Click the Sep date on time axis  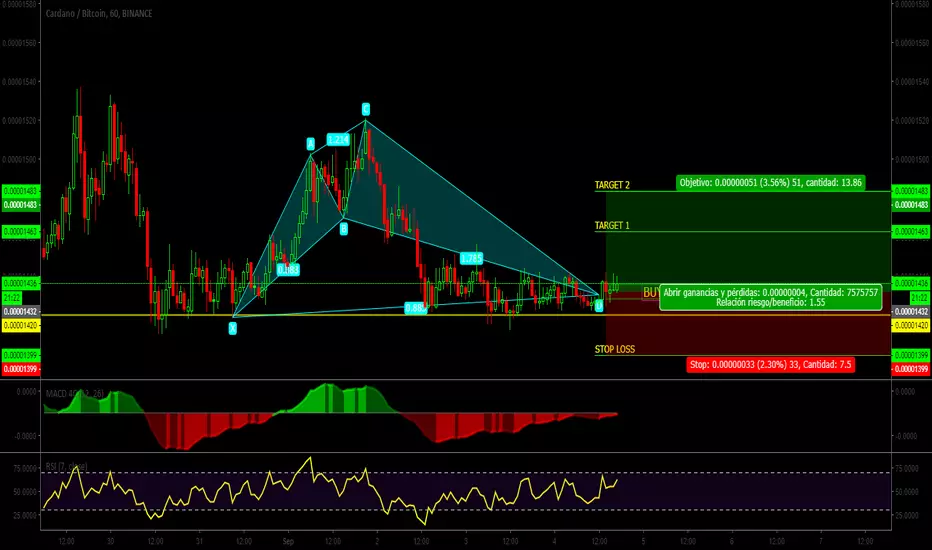click(288, 541)
